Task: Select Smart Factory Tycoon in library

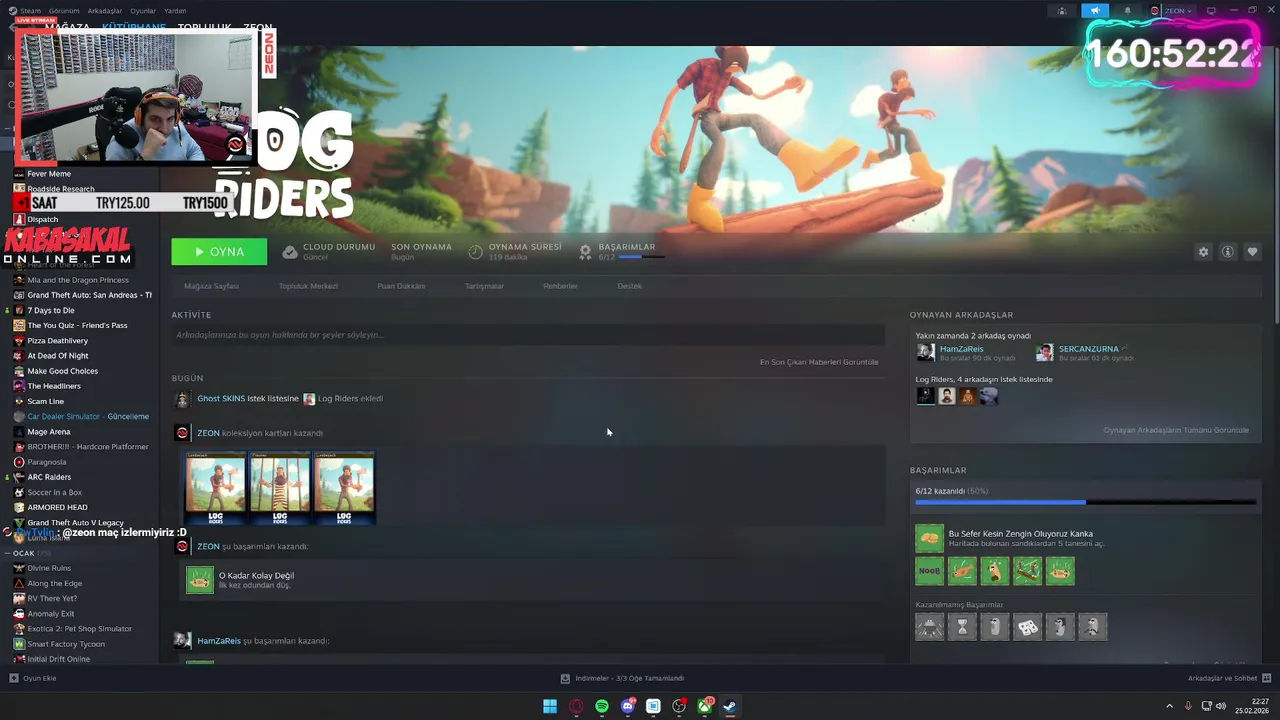Action: coord(65,644)
